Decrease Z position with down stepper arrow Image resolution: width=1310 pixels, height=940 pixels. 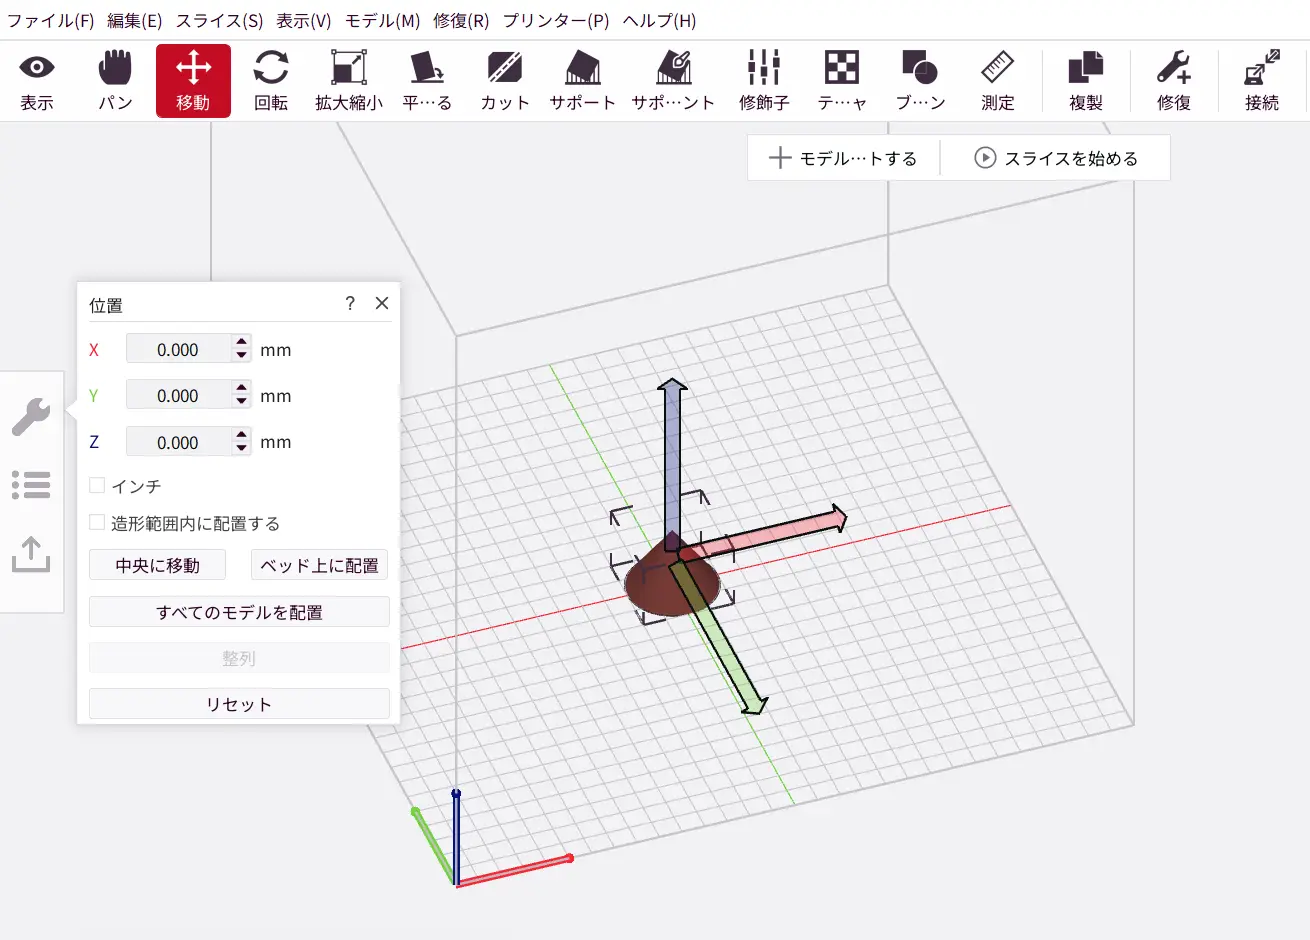pyautogui.click(x=242, y=449)
